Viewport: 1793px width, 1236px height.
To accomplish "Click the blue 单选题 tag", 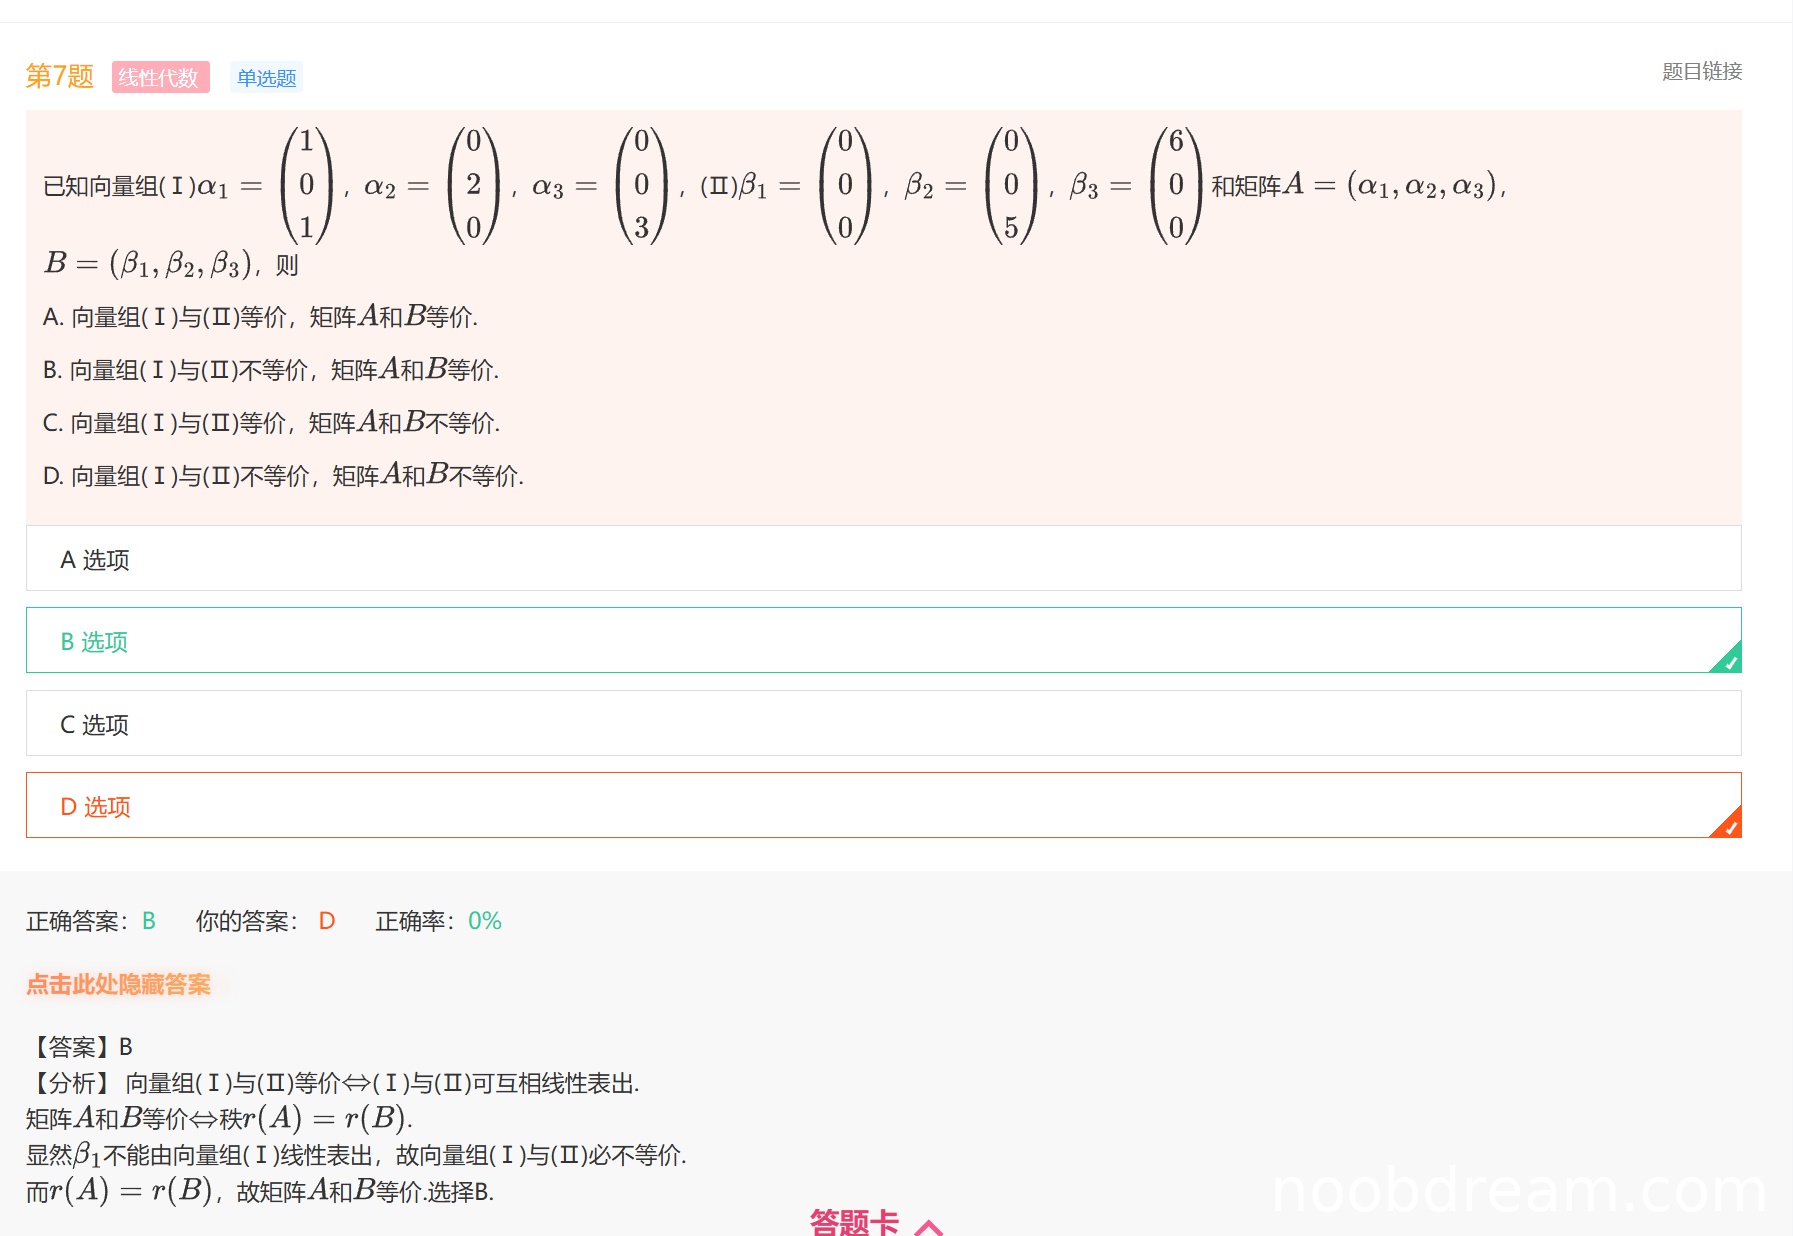I will click(x=266, y=78).
